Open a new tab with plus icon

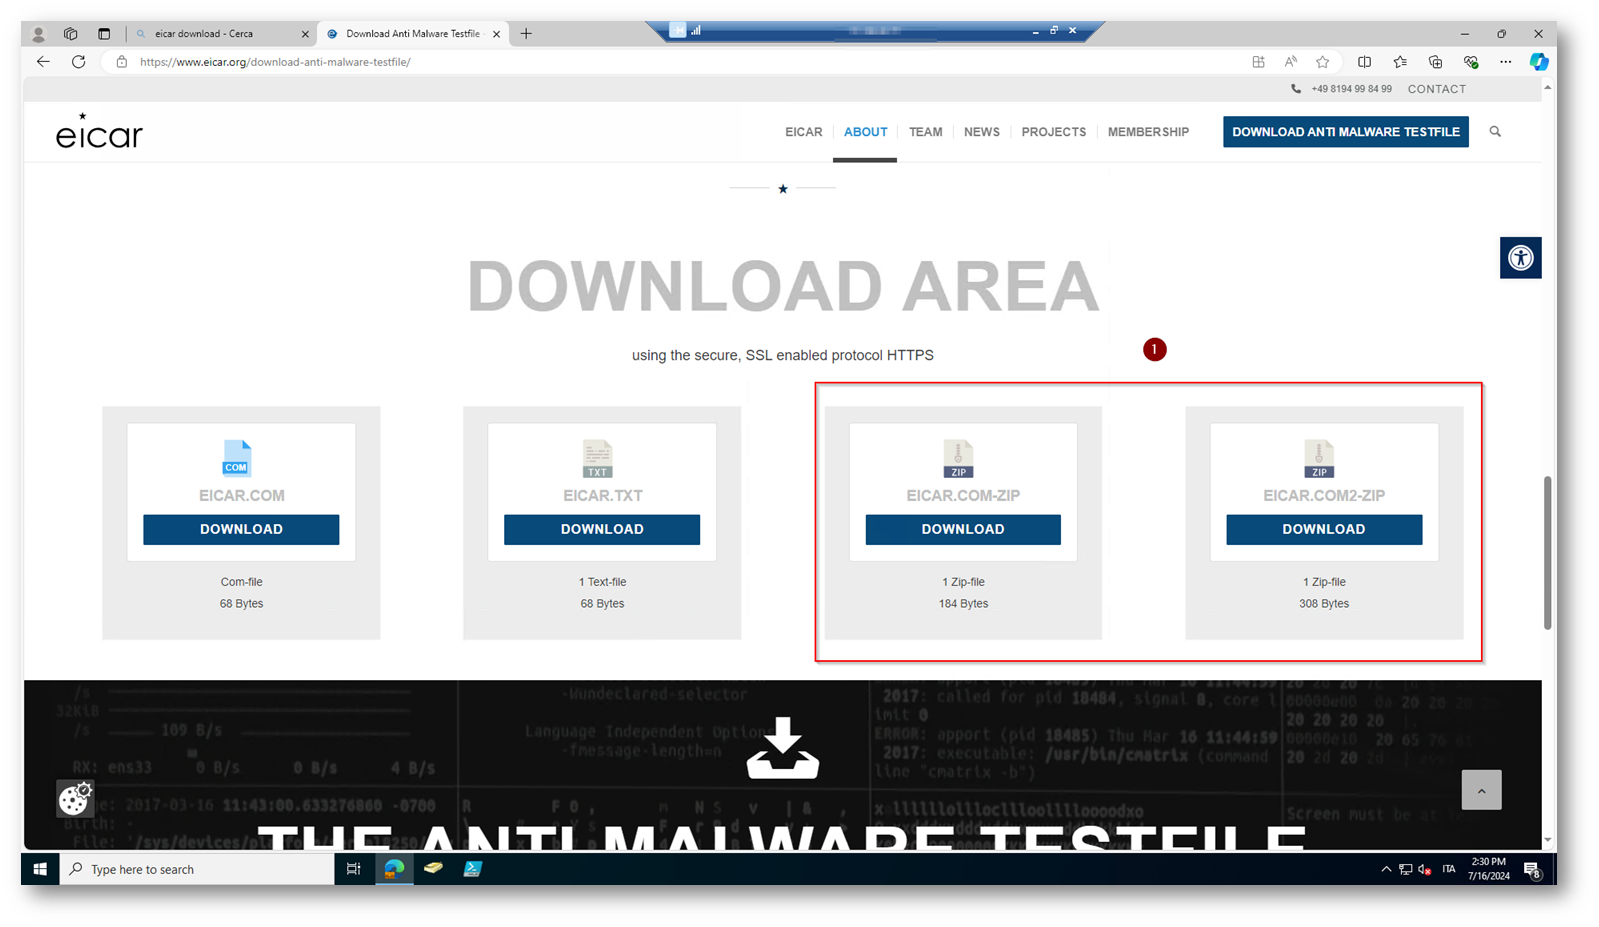(x=526, y=34)
